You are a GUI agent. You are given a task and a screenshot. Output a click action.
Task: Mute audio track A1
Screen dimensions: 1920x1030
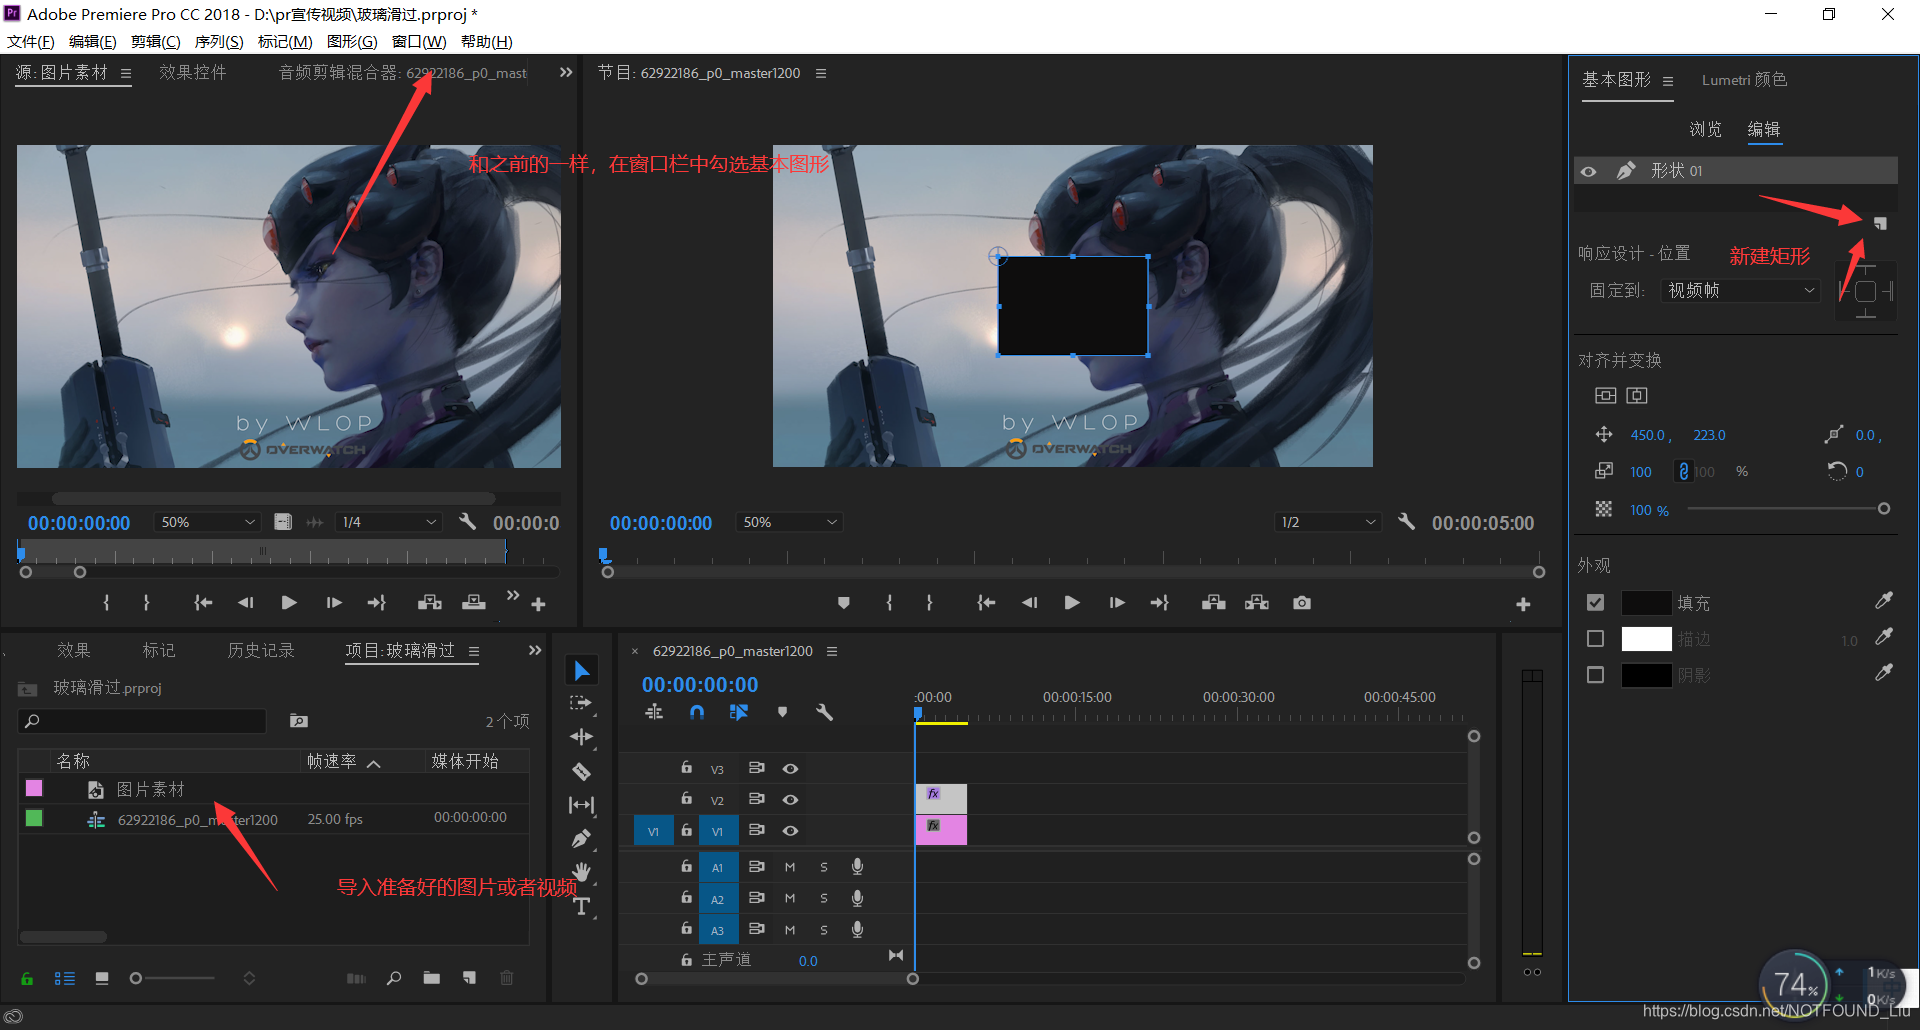click(x=790, y=867)
